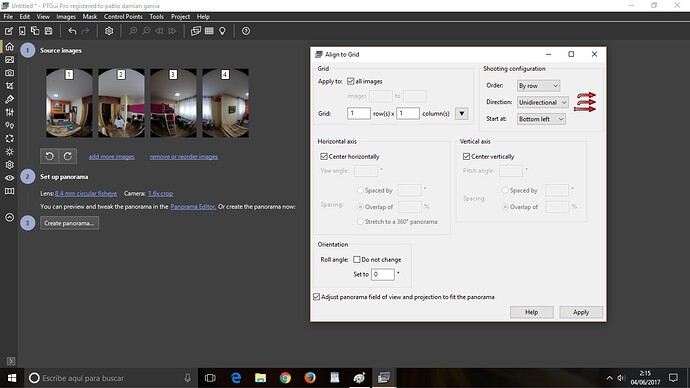
Task: Open the Control Points menu
Action: click(123, 17)
